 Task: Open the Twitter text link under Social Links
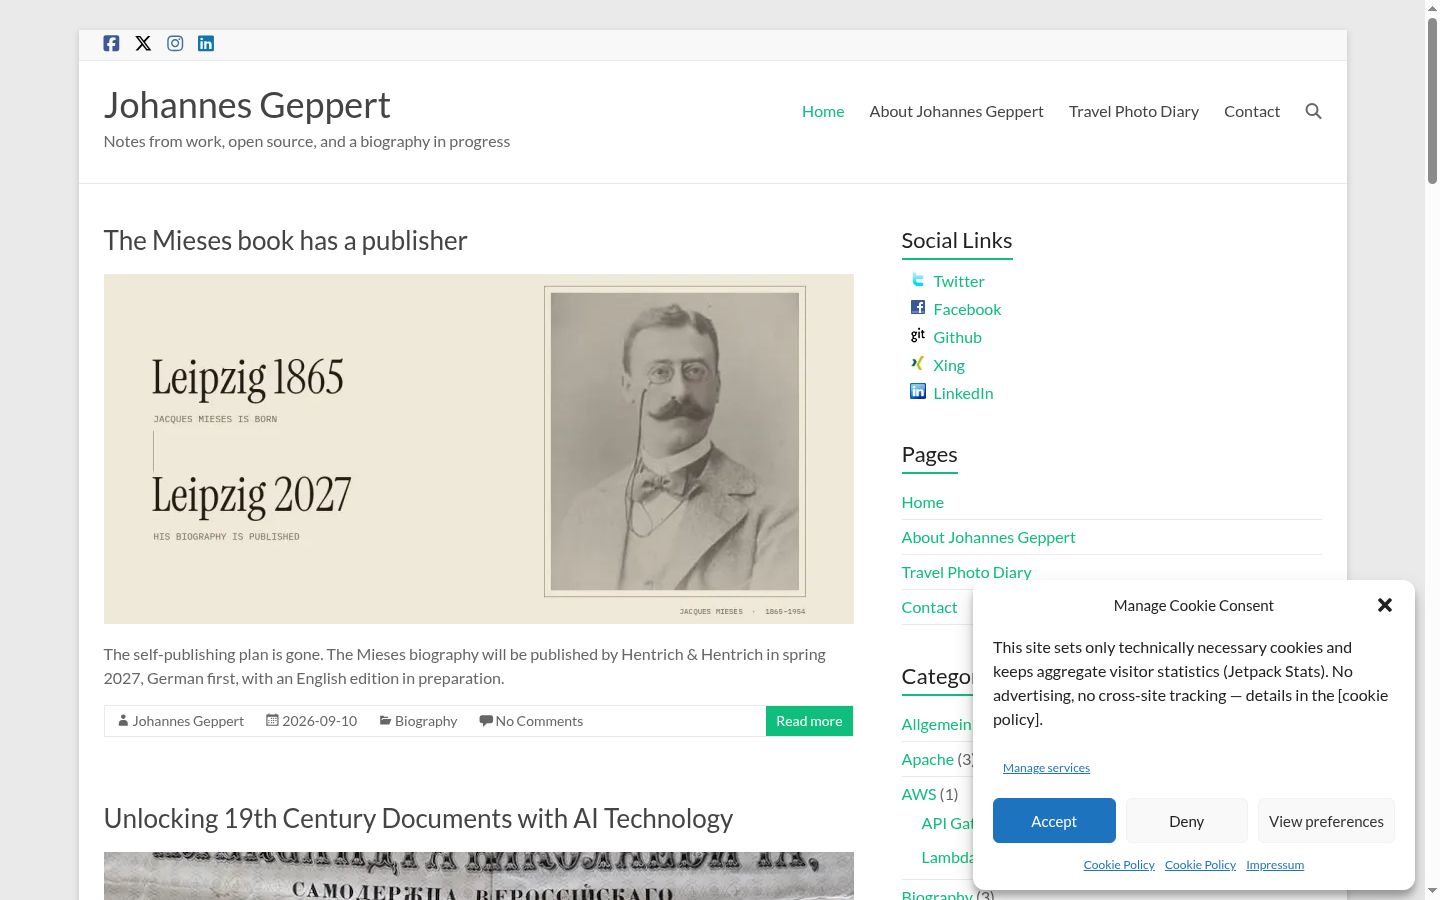(959, 281)
